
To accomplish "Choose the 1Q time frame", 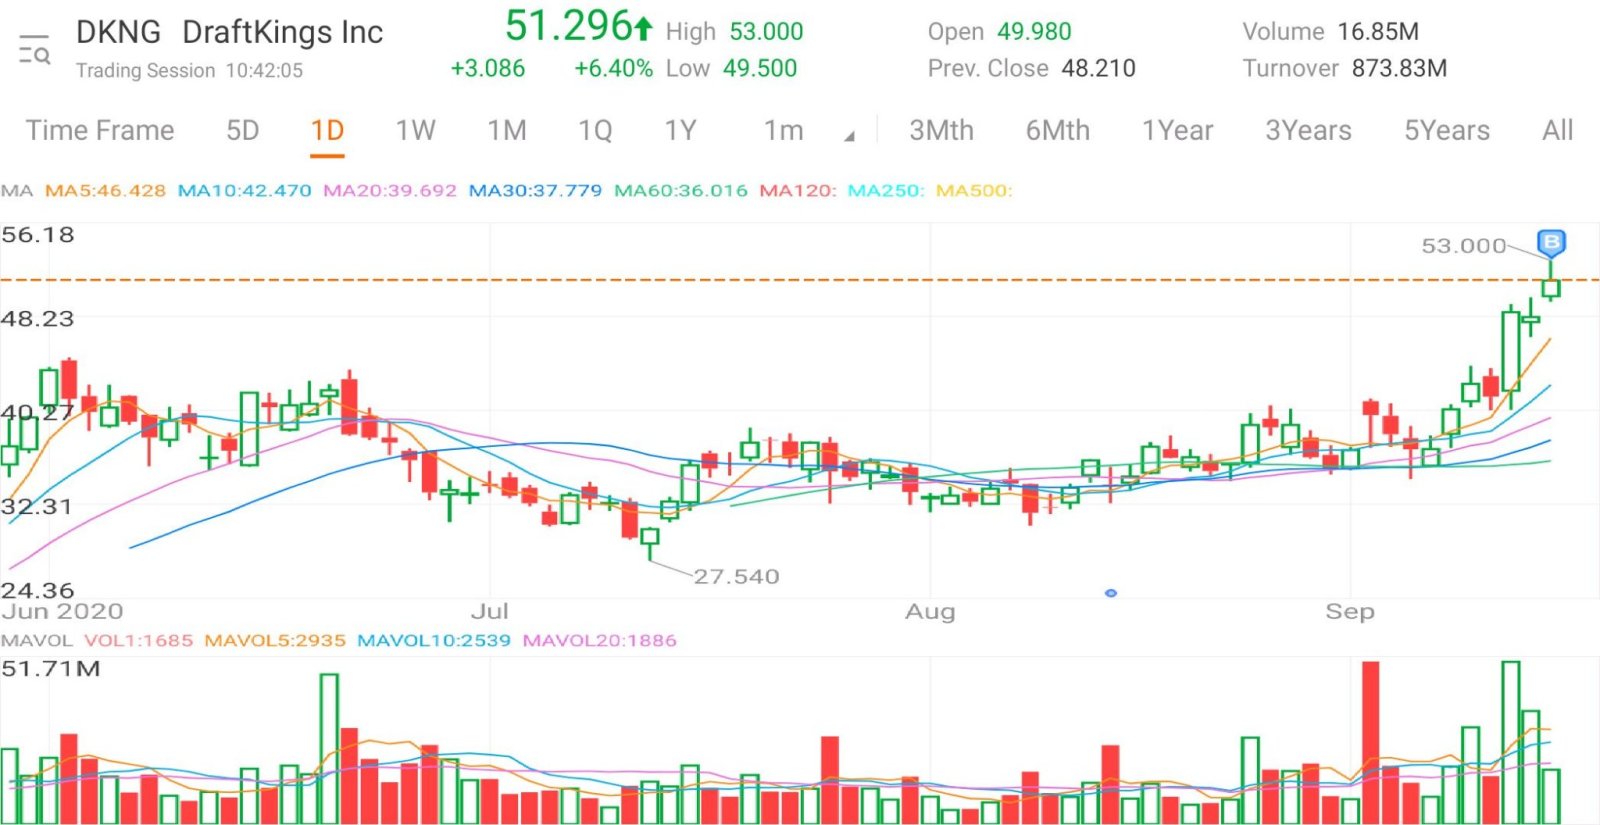I will [x=595, y=131].
